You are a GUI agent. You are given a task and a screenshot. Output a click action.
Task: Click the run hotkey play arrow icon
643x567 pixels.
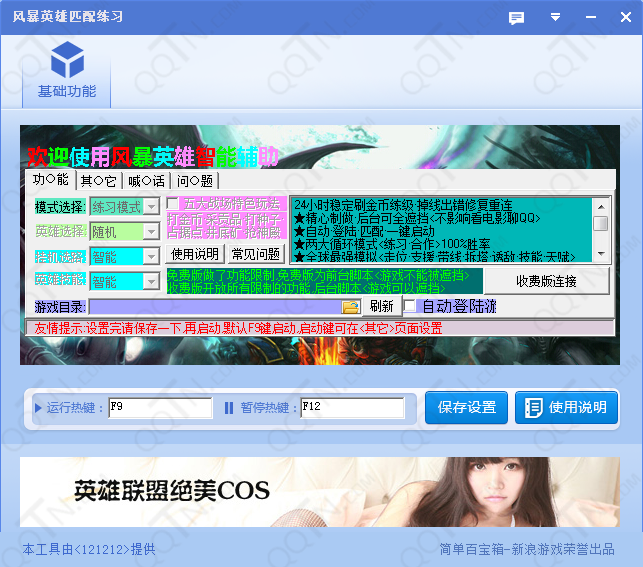tap(38, 408)
